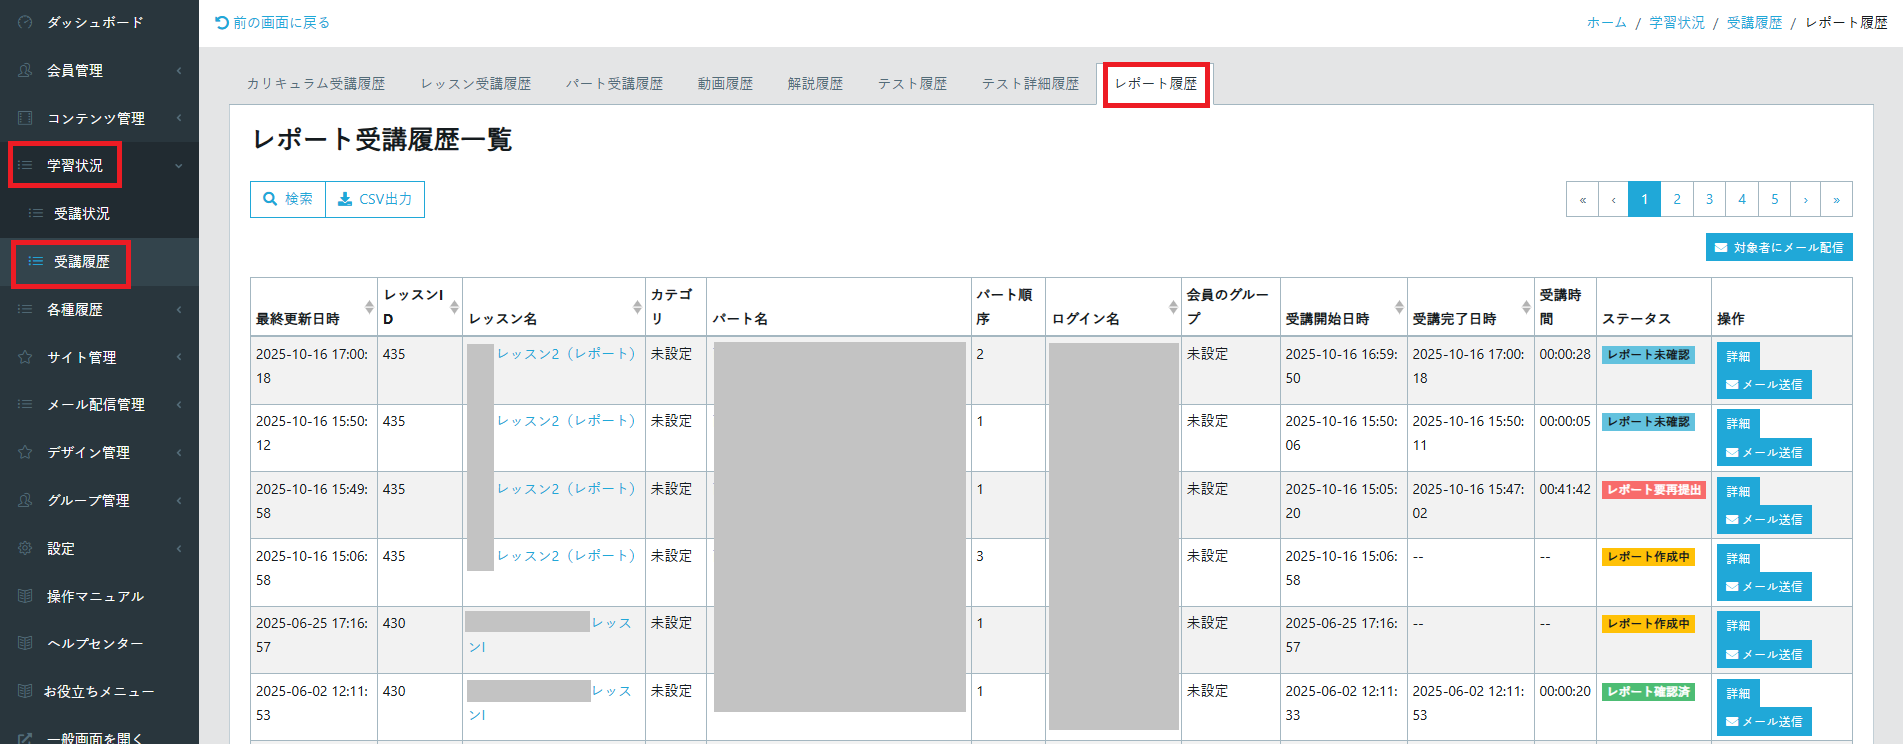Click 詳細 button in the first row
Screen dimensions: 1903x744
tap(1738, 357)
